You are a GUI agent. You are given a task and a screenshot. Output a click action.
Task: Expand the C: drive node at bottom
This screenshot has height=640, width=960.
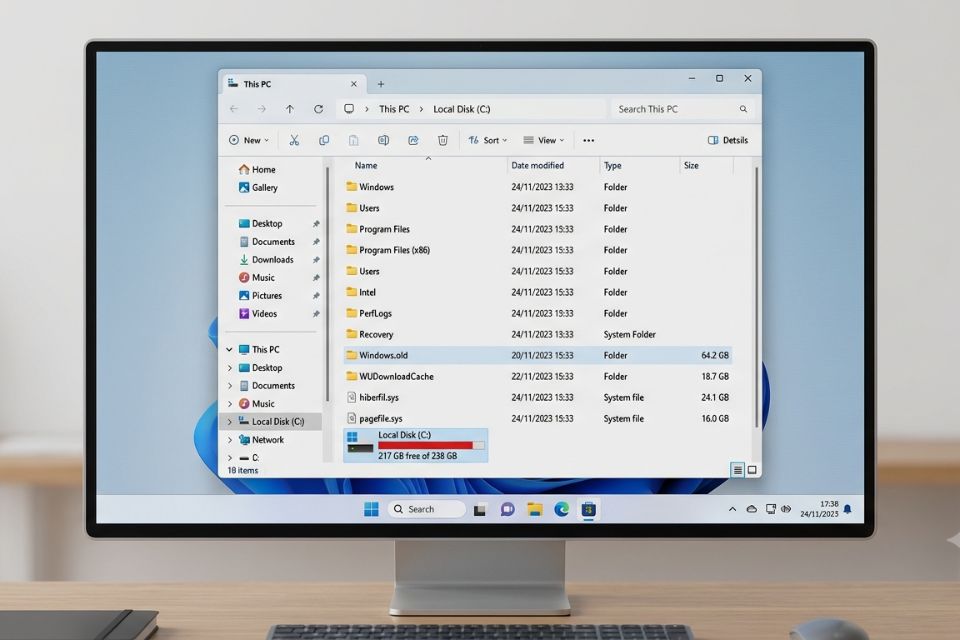click(230, 457)
